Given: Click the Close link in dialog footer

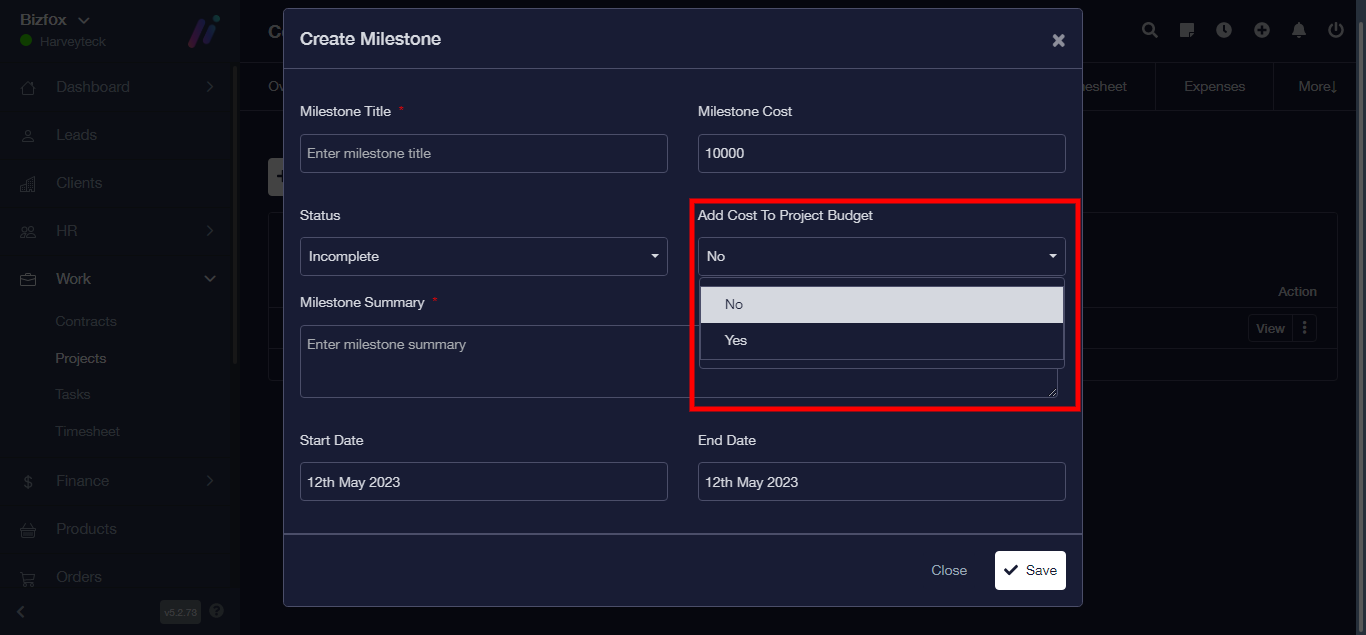Looking at the screenshot, I should 948,570.
